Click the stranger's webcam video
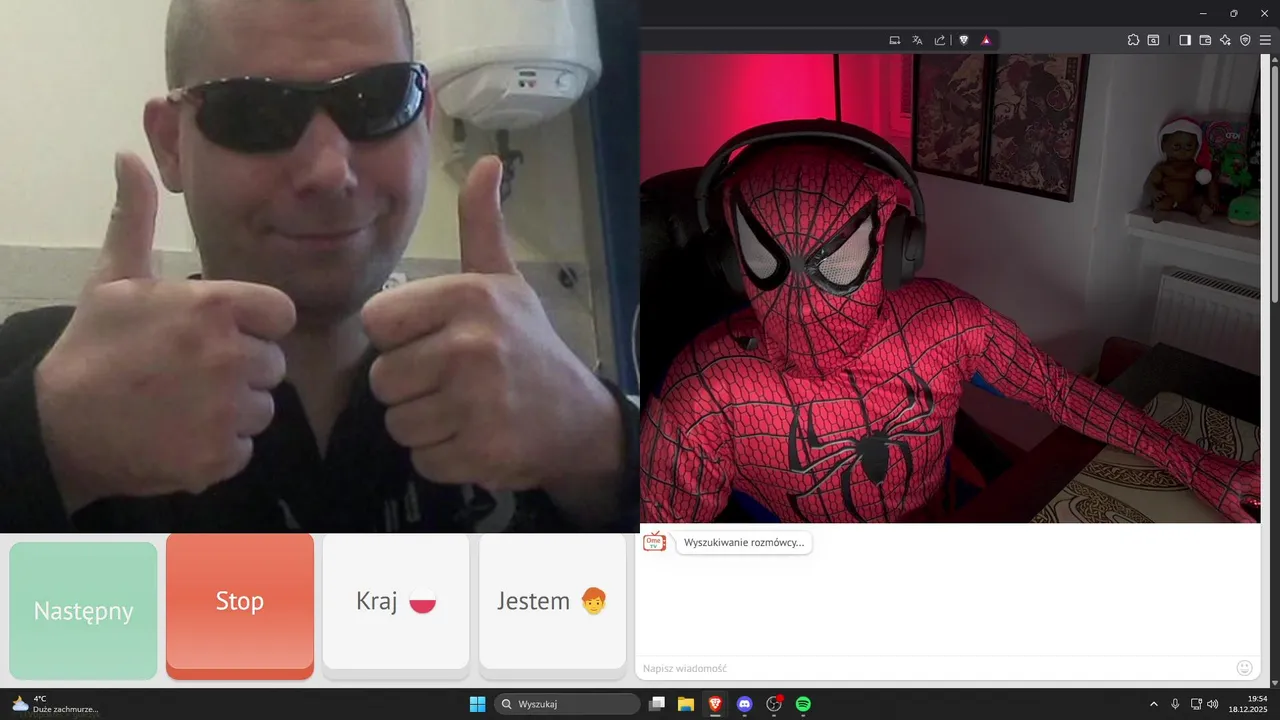1280x720 pixels. pyautogui.click(x=319, y=266)
